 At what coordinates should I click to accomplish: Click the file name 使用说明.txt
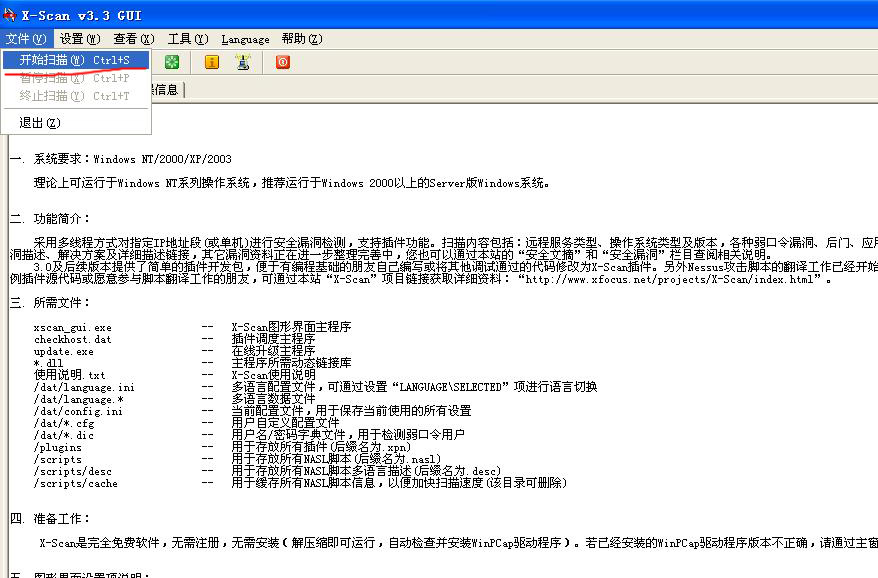(x=69, y=375)
